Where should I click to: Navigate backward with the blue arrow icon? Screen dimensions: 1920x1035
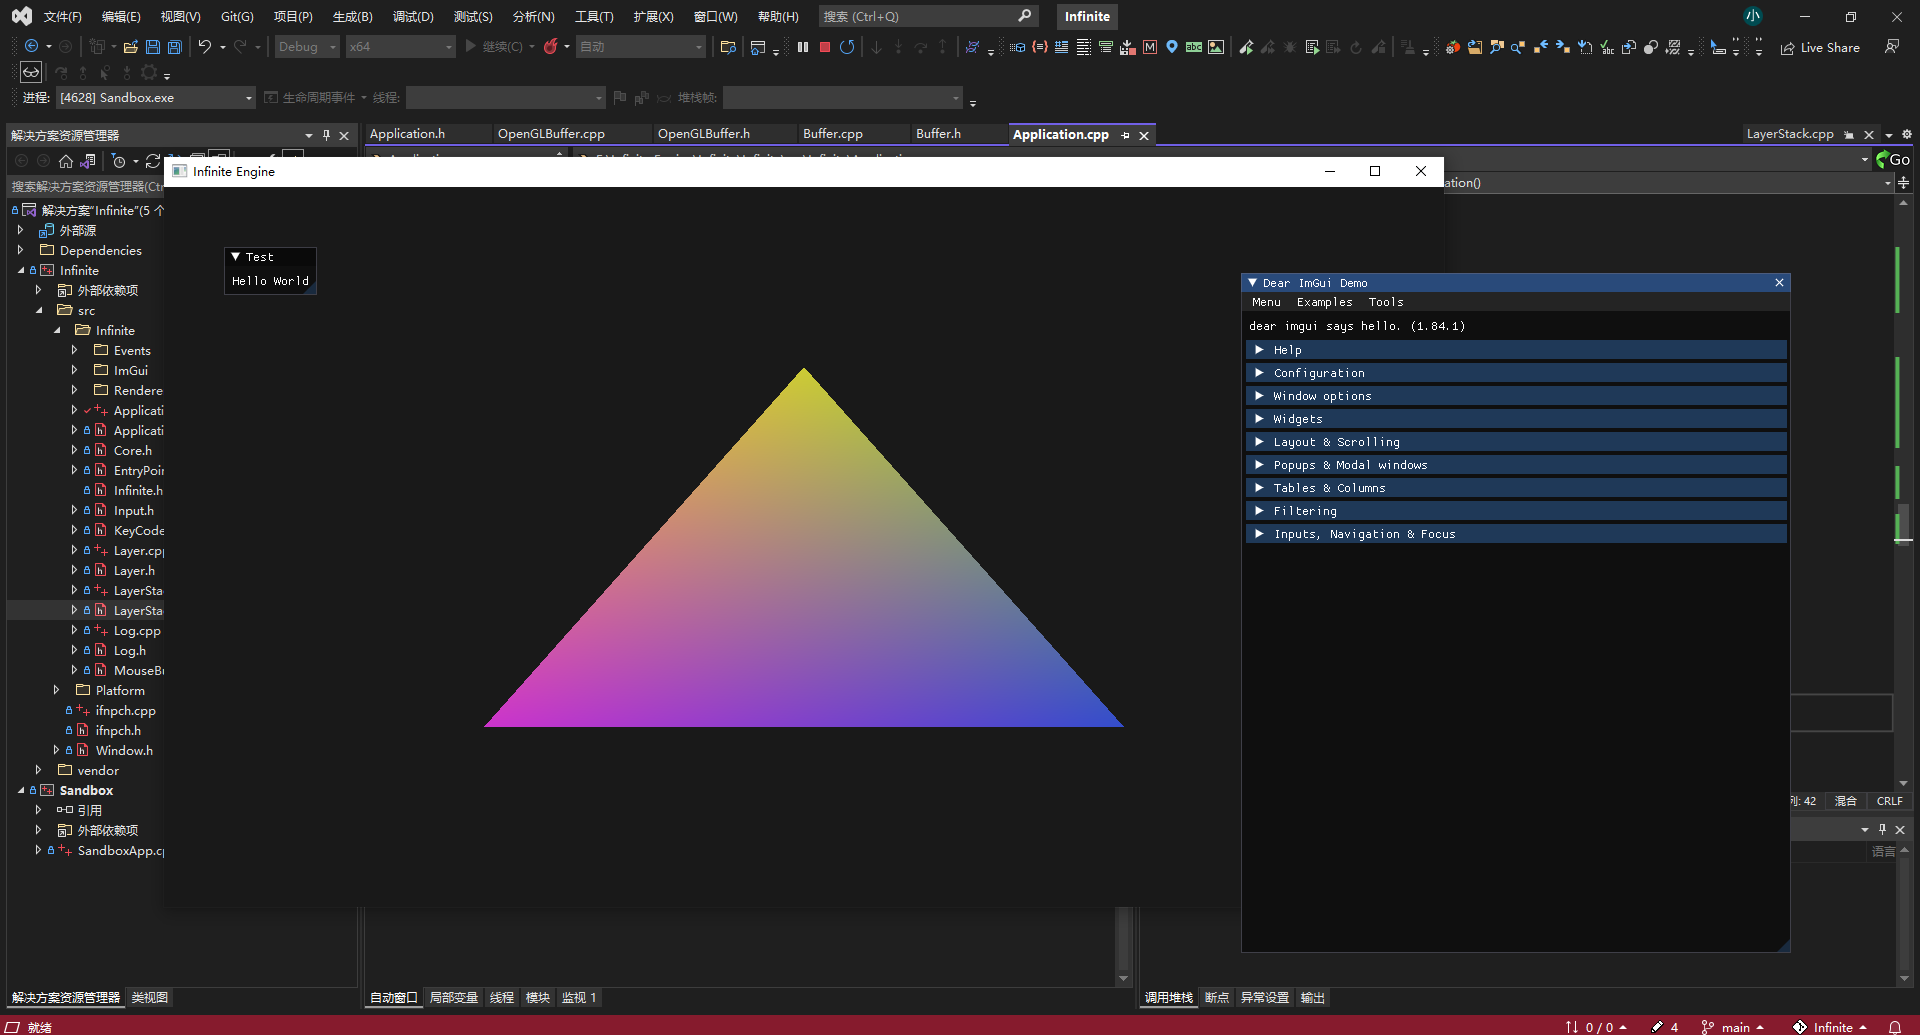[32, 47]
